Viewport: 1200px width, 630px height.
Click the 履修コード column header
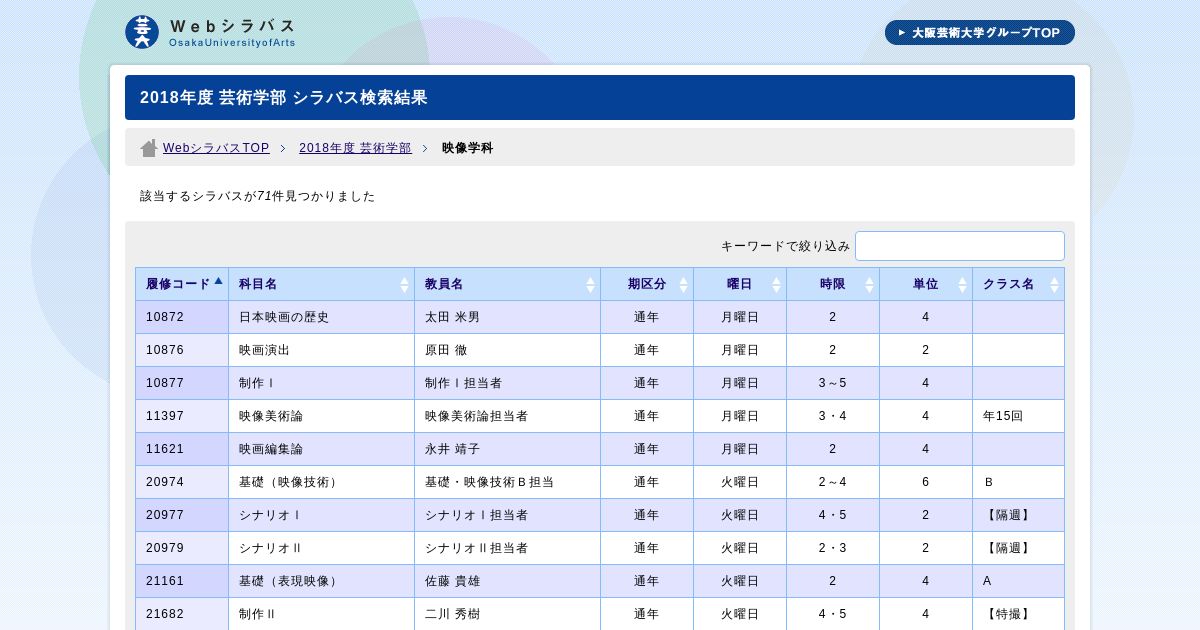pyautogui.click(x=182, y=284)
